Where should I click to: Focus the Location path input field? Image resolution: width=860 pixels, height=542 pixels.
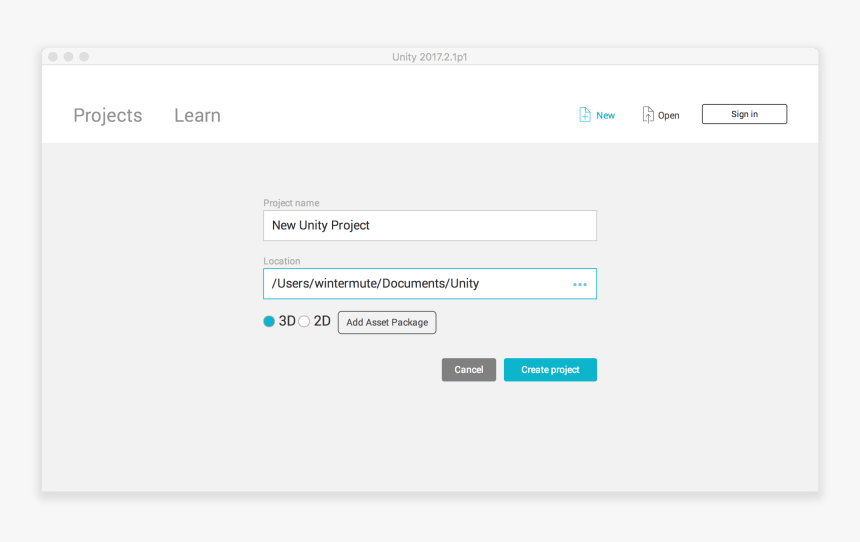tap(430, 284)
